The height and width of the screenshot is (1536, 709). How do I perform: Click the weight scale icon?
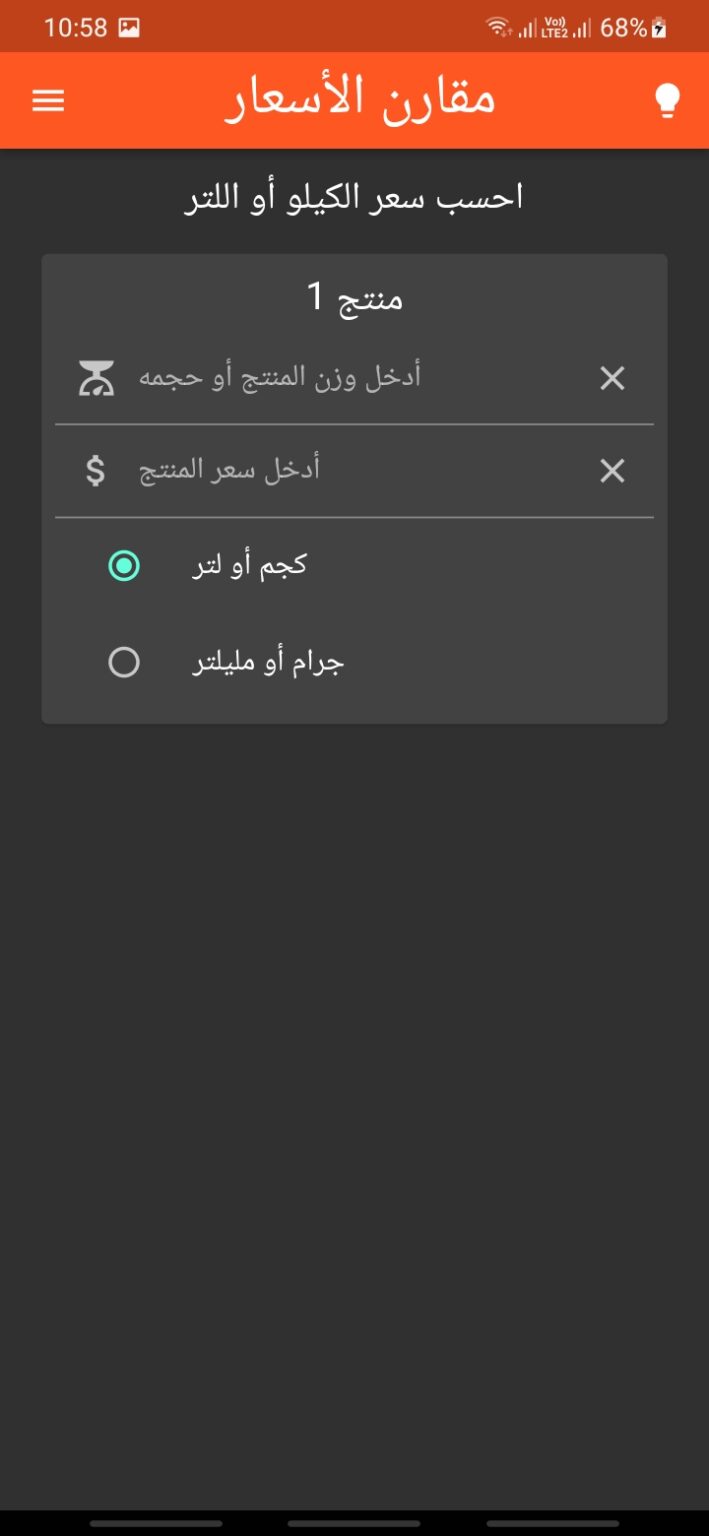pyautogui.click(x=96, y=378)
